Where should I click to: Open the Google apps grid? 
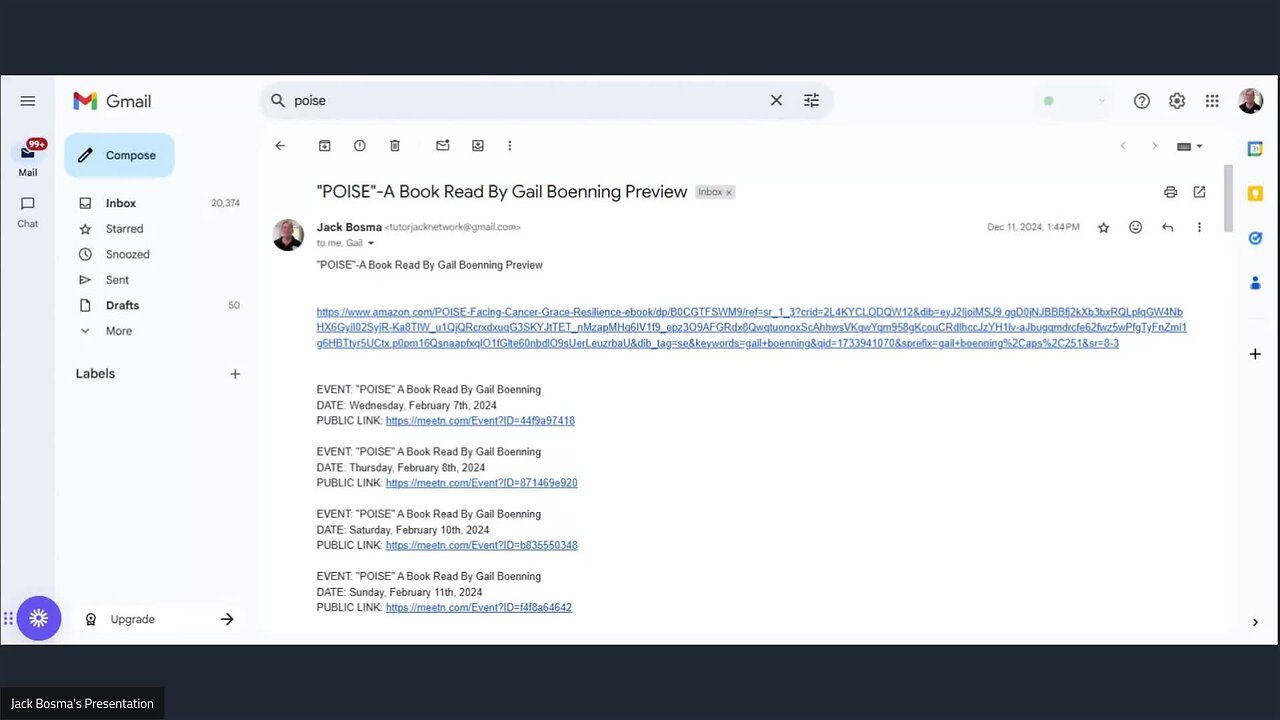(1212, 101)
